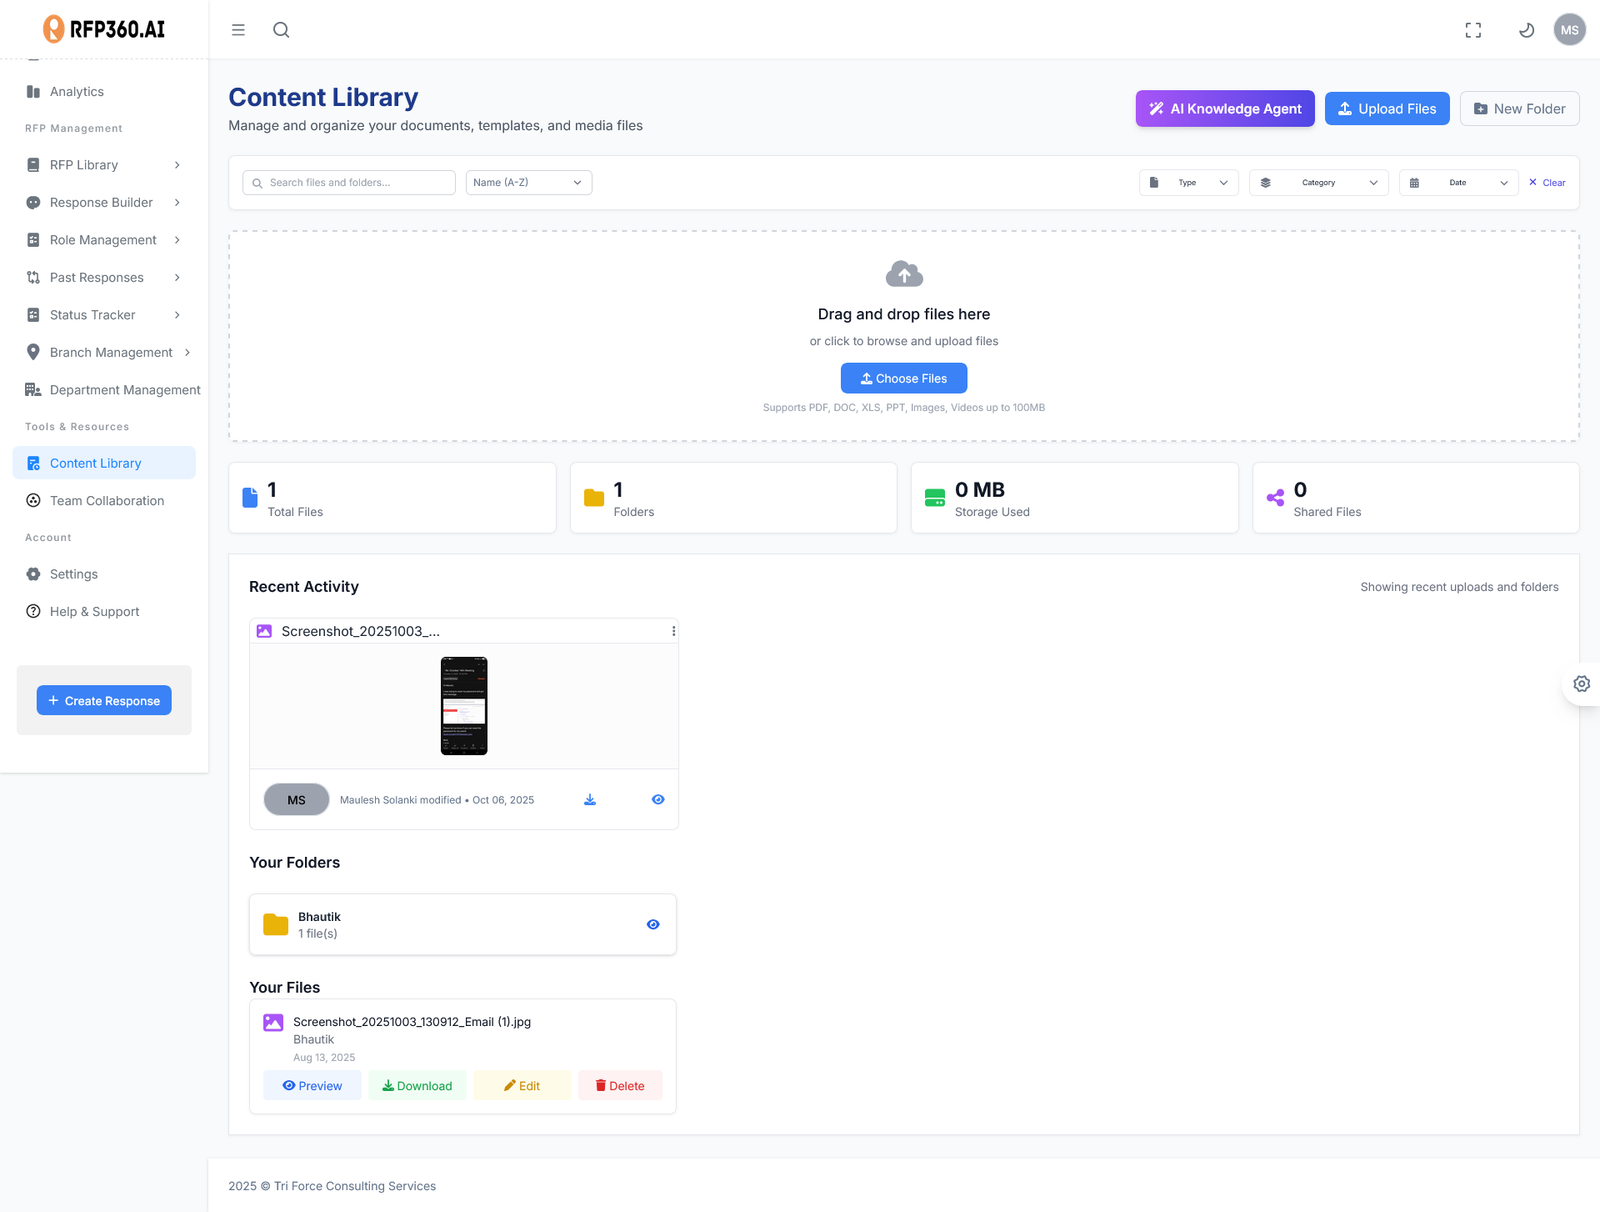Image resolution: width=1600 pixels, height=1212 pixels.
Task: View the Bhautik folder using its eye icon
Action: tap(653, 925)
